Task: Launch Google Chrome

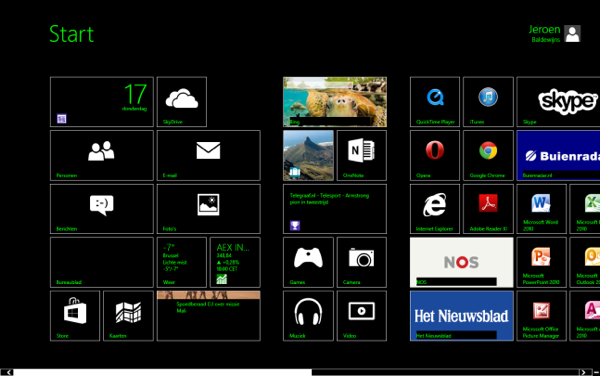Action: 488,155
